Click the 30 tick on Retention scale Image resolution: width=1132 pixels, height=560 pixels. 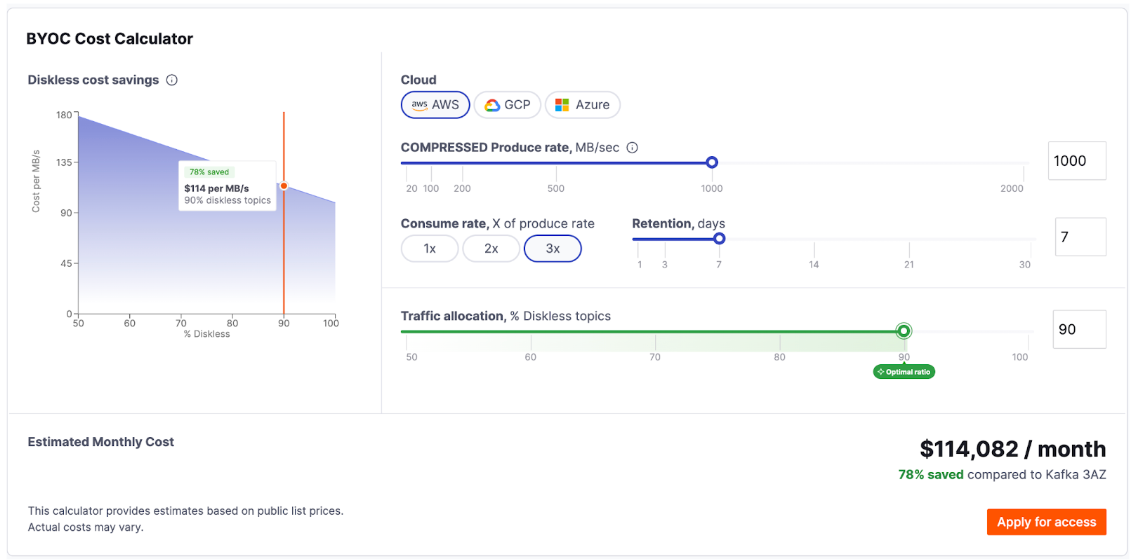(1024, 265)
